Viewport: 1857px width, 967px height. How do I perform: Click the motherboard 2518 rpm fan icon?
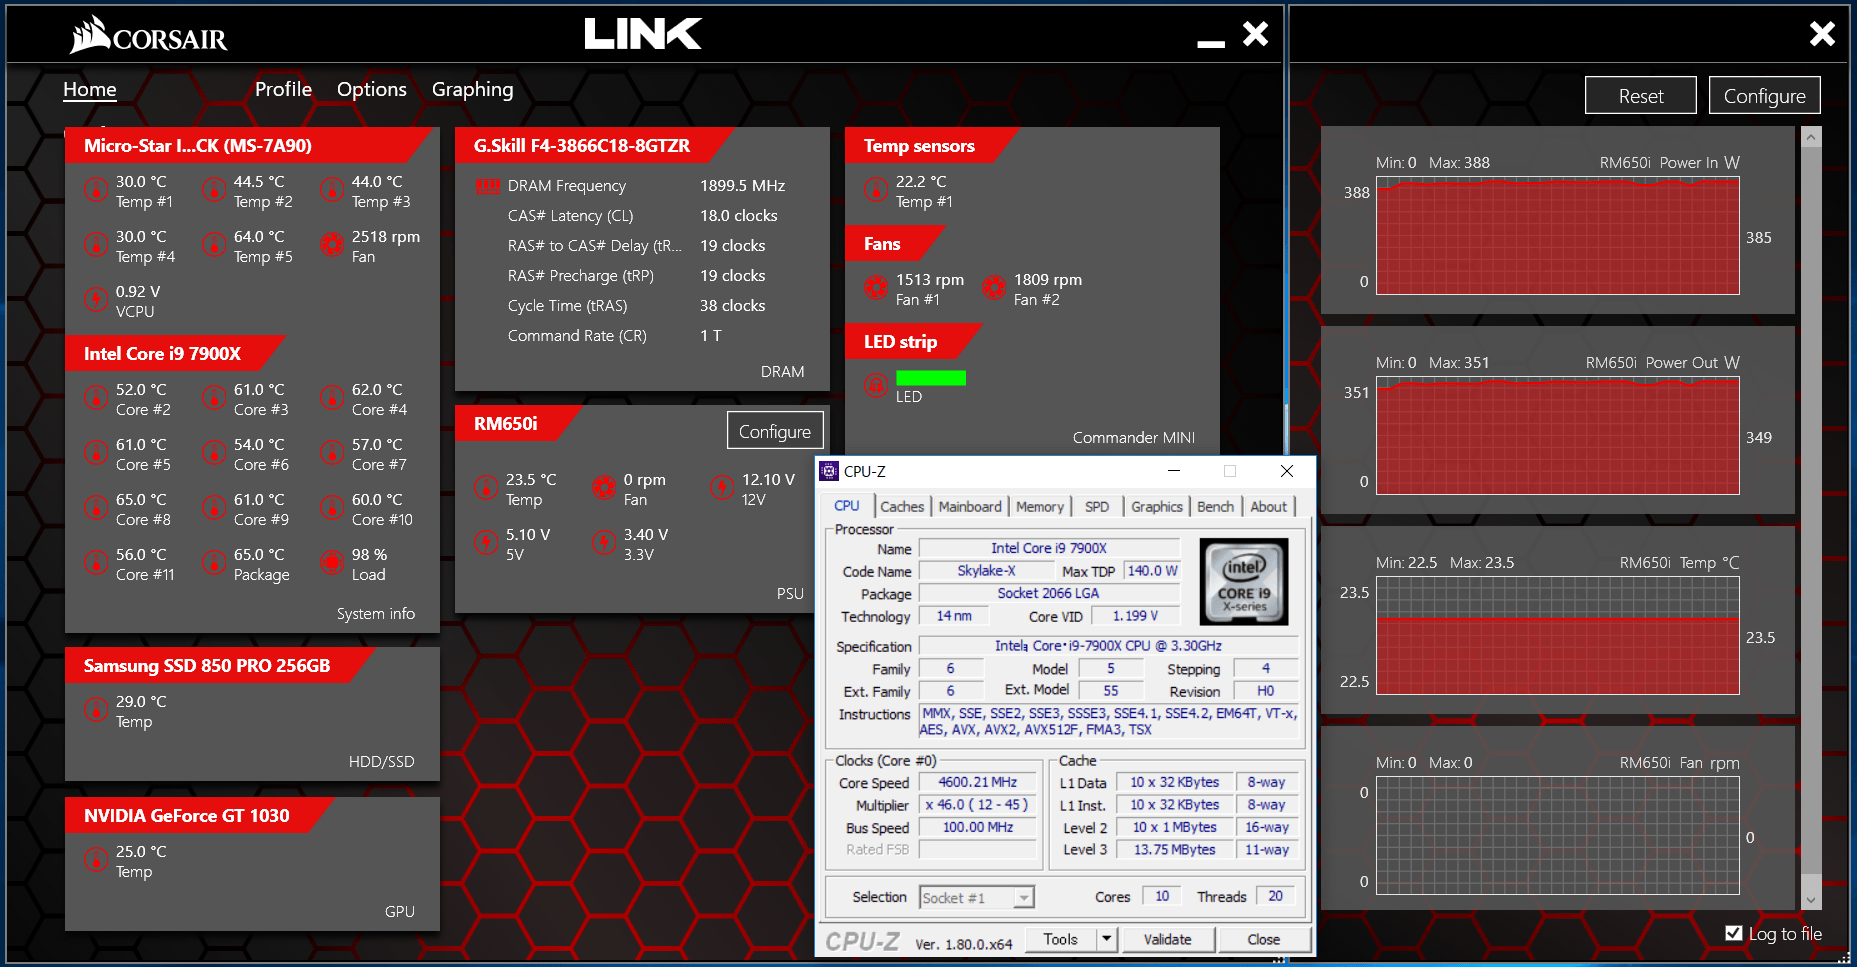pos(331,245)
